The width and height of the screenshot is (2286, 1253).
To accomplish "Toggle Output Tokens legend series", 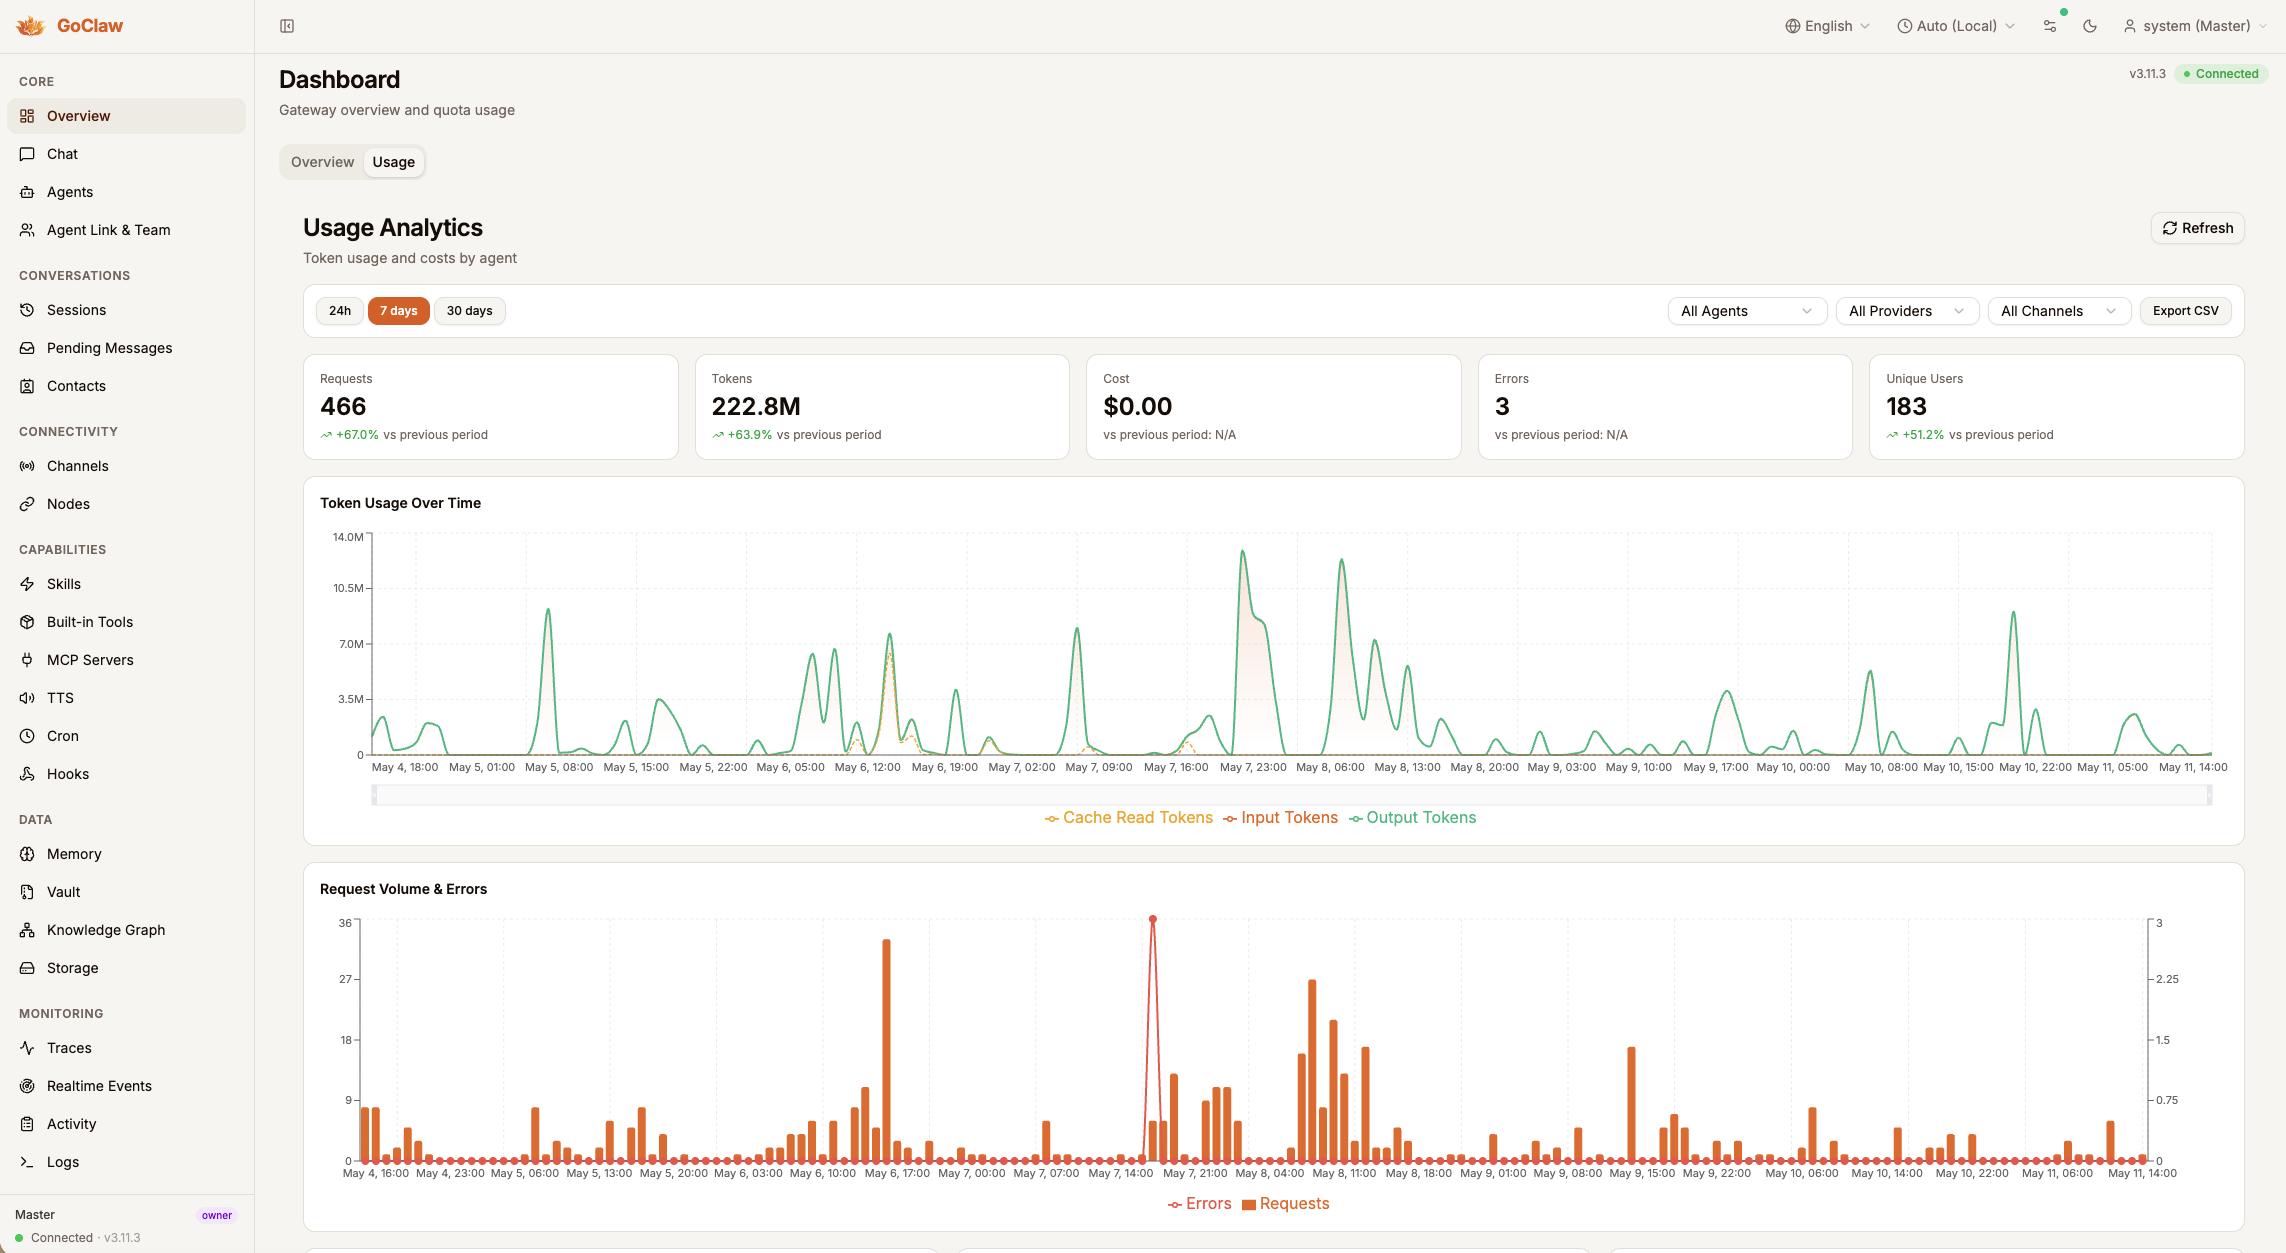I will (x=1412, y=818).
